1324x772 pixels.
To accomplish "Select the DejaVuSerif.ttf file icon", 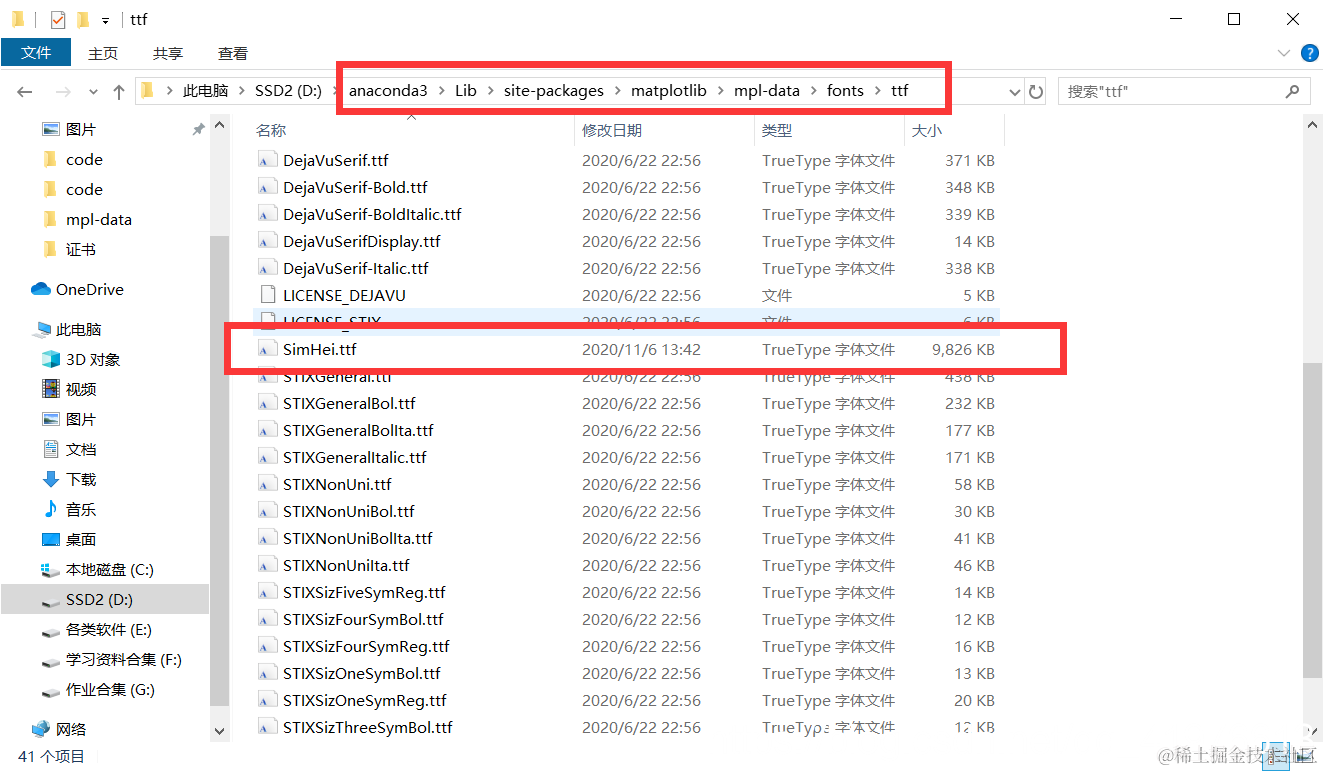I will (266, 160).
